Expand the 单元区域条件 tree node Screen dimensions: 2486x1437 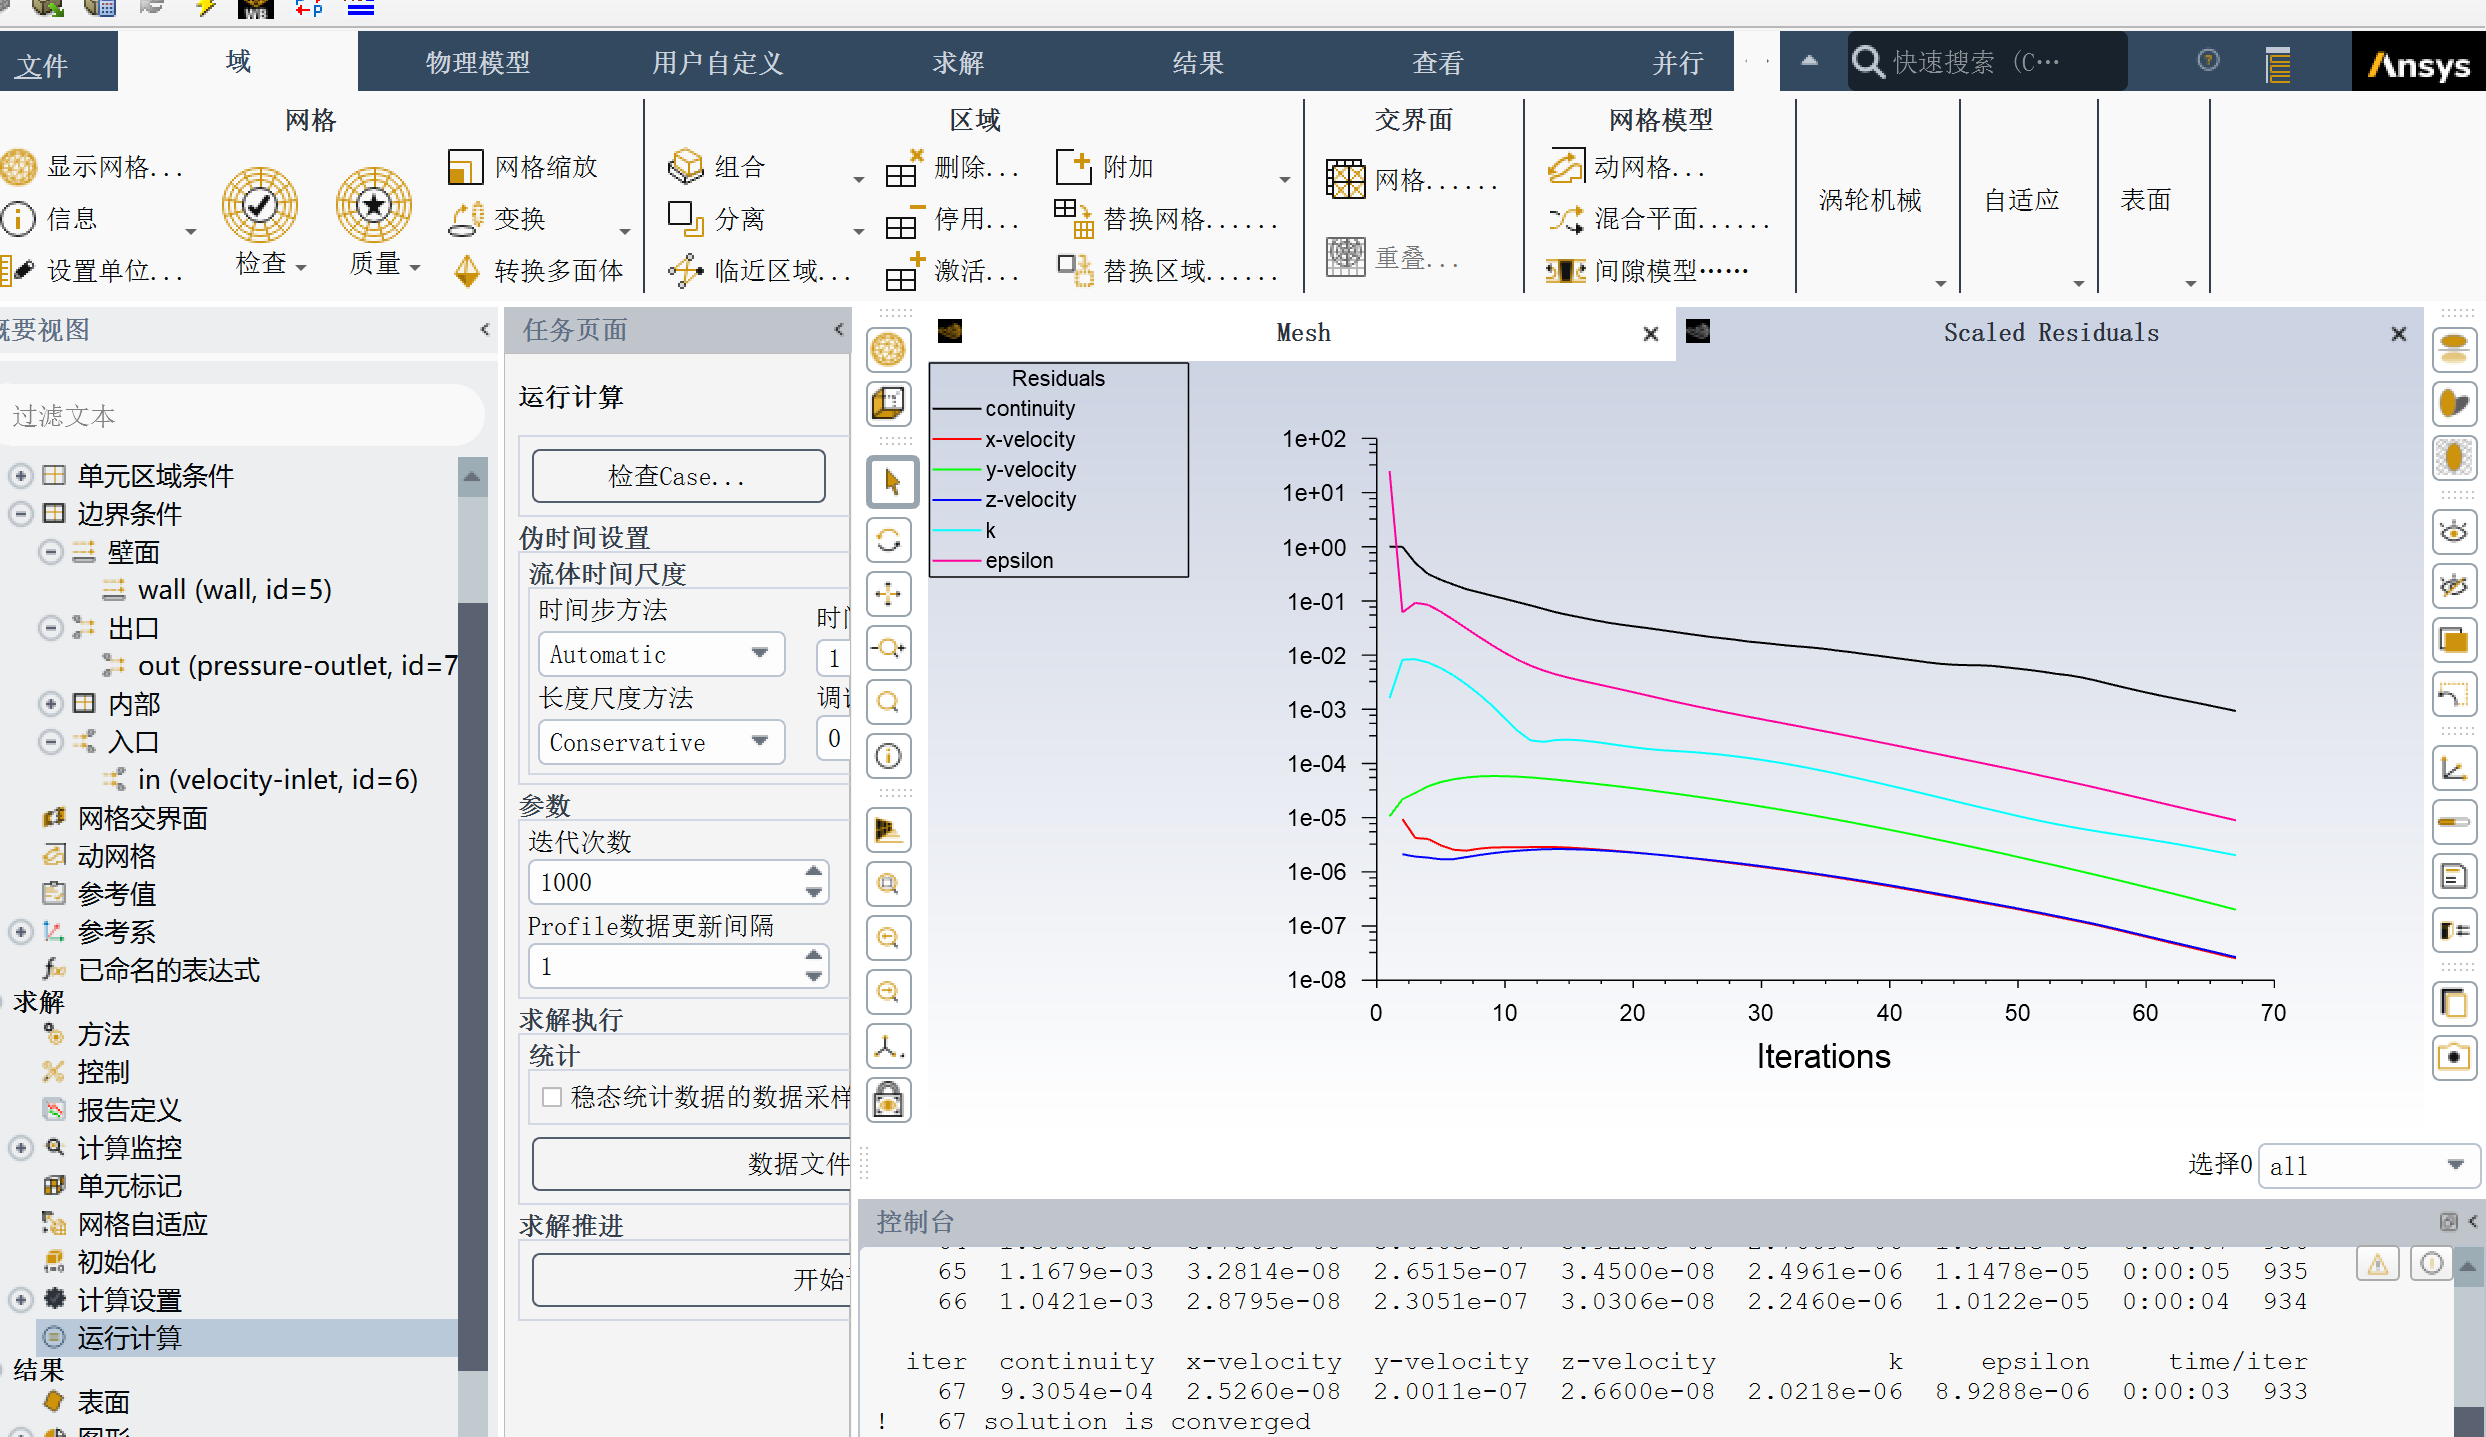pos(21,476)
